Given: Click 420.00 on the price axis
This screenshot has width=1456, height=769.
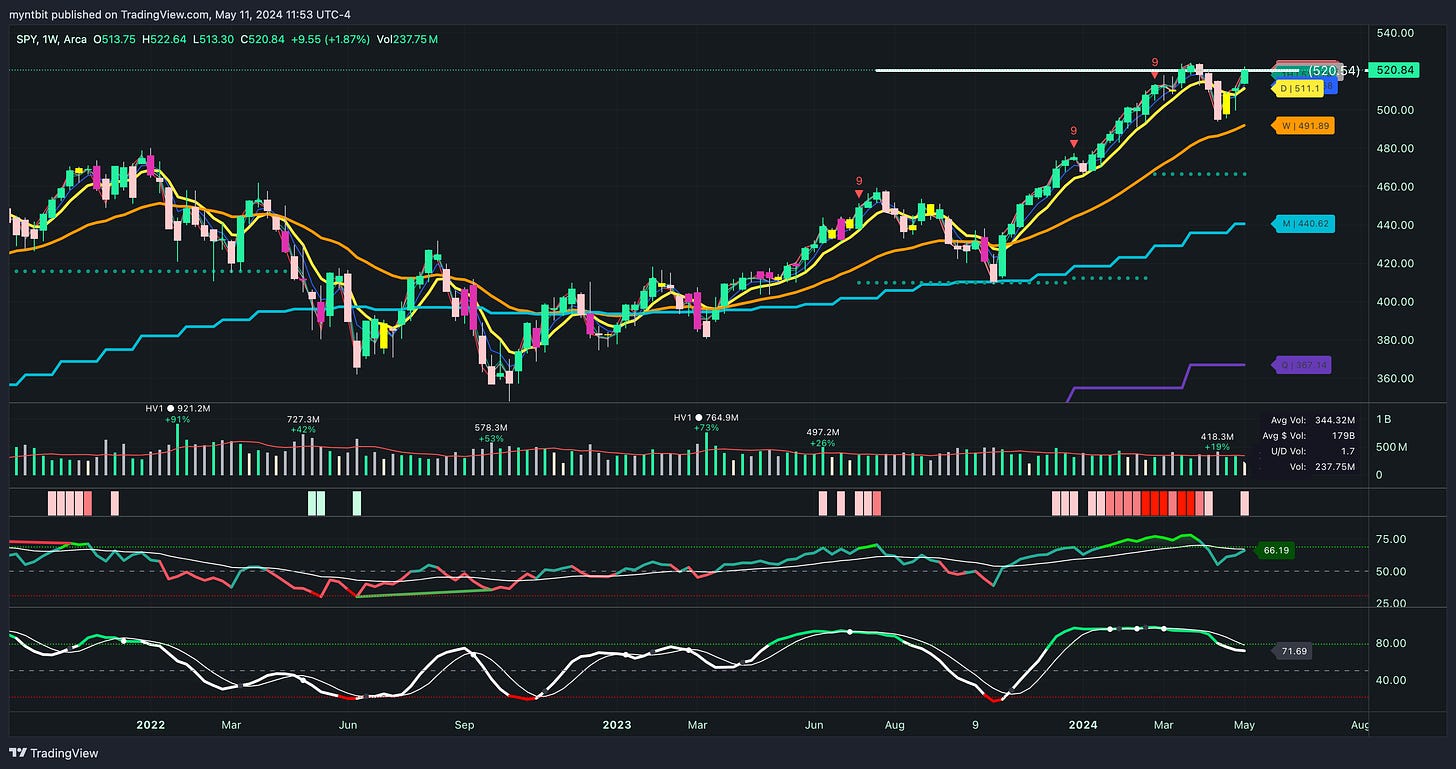Looking at the screenshot, I should pyautogui.click(x=1393, y=263).
